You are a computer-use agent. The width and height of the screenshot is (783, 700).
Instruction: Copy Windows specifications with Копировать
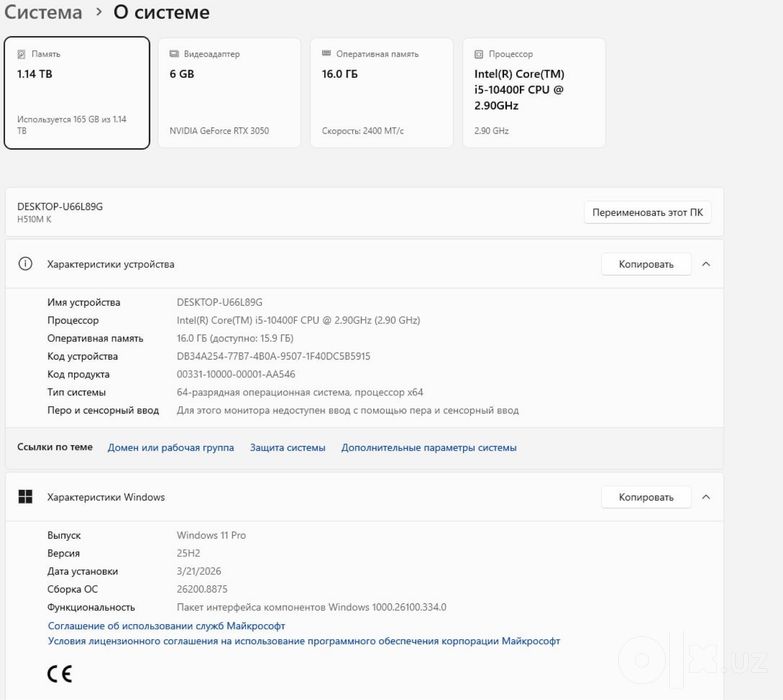pos(646,497)
